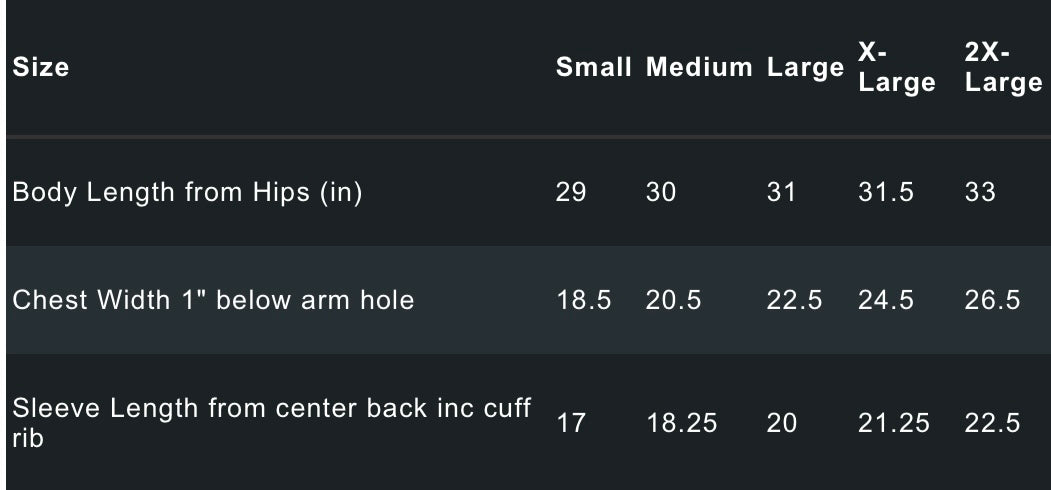Select the Small size header
Image resolution: width=1051 pixels, height=490 pixels.
coord(594,68)
